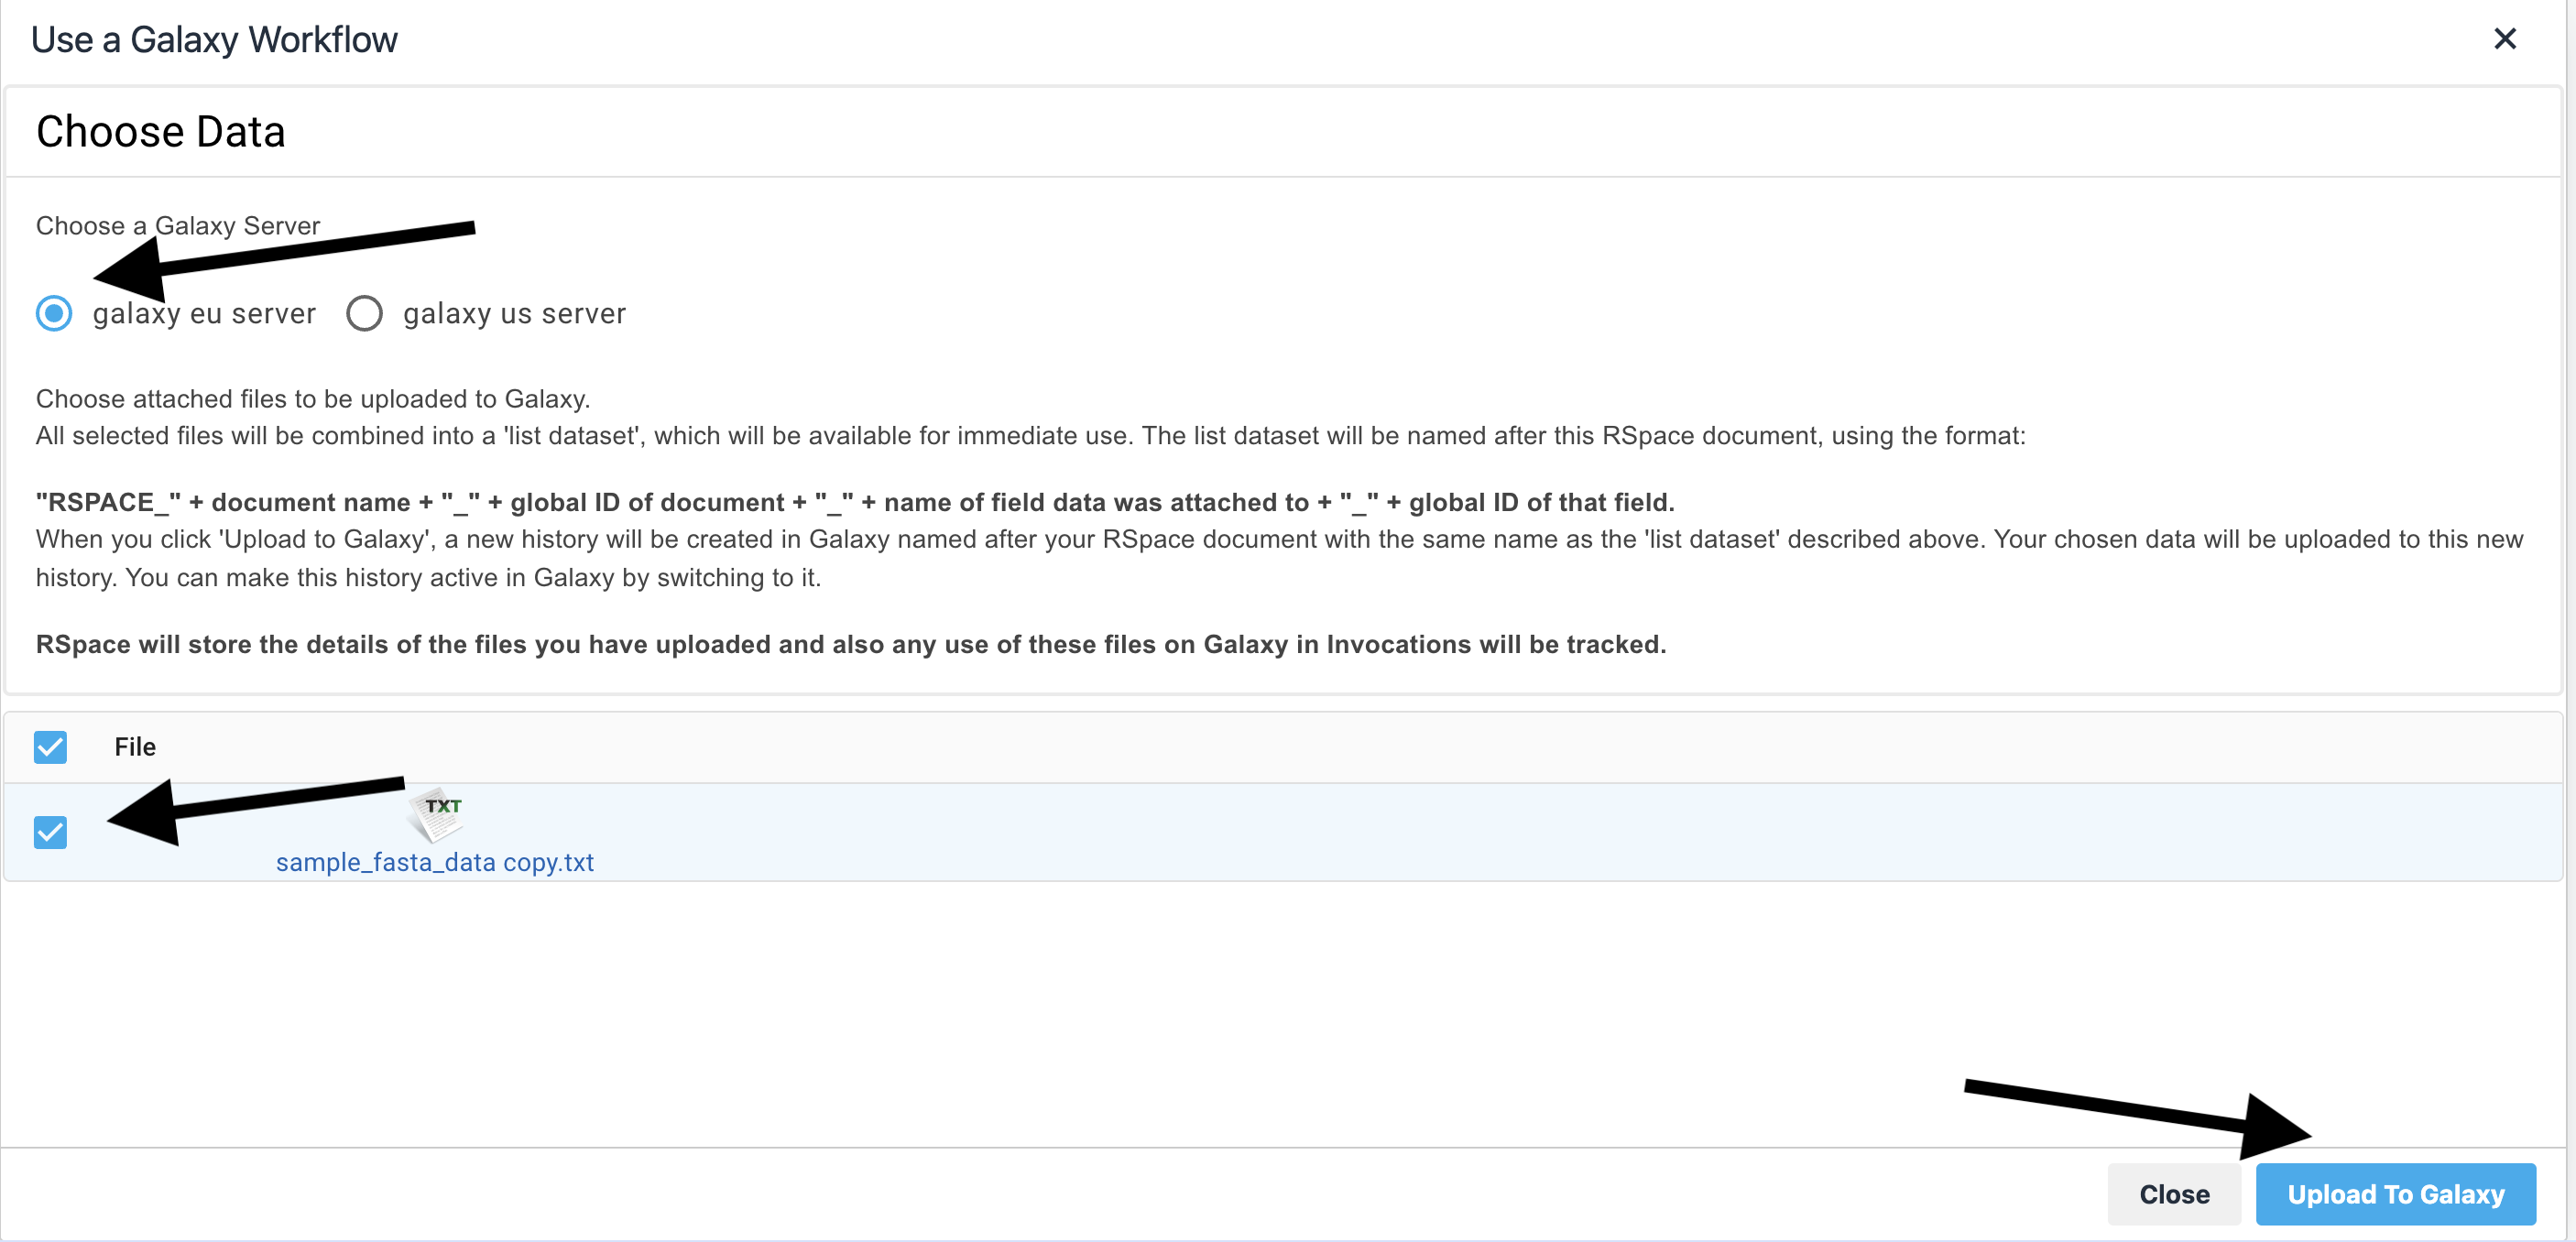Select the galaxy us server radio button

point(364,313)
